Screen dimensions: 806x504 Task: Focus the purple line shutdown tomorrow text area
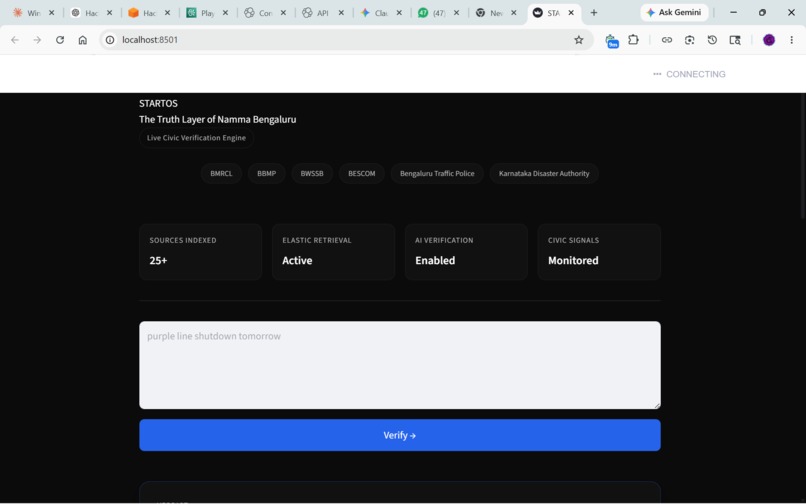pyautogui.click(x=399, y=365)
